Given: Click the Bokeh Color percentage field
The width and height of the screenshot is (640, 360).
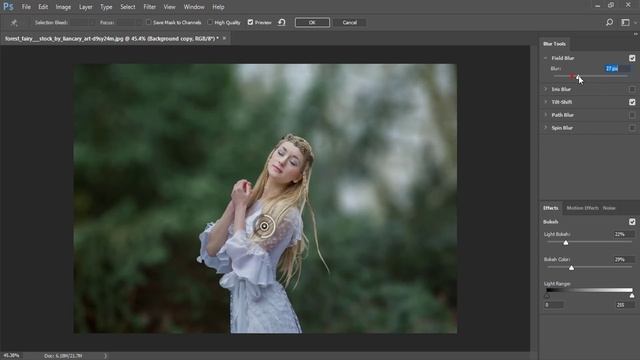Looking at the screenshot, I should pos(624,260).
